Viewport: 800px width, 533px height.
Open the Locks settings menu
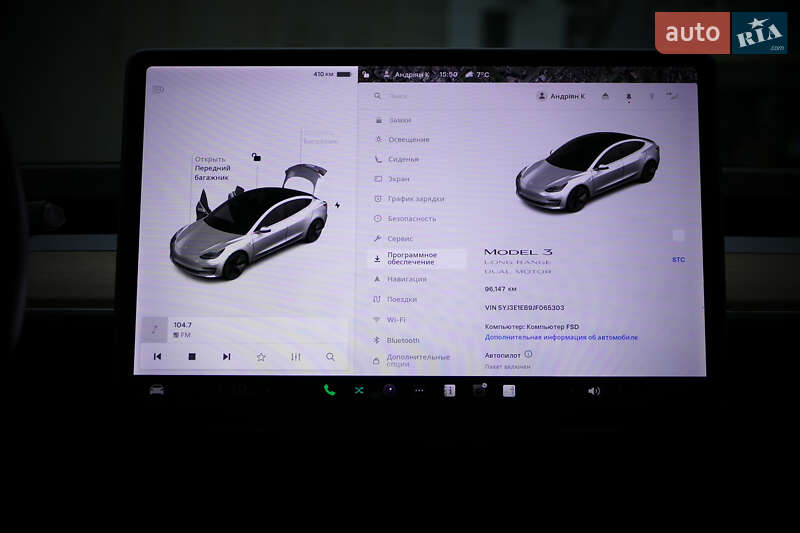pyautogui.click(x=401, y=120)
